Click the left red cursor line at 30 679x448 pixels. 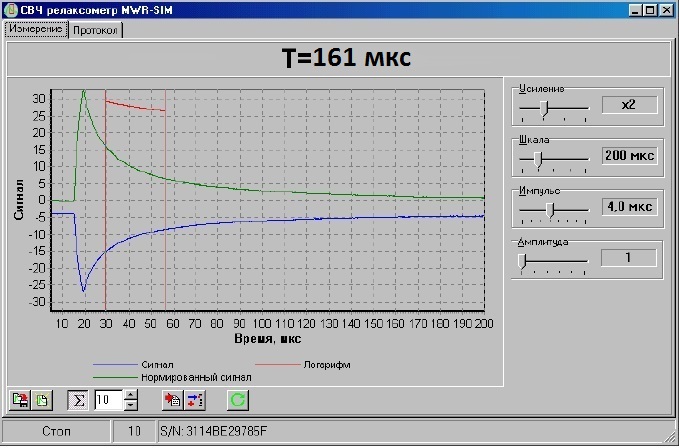click(105, 200)
